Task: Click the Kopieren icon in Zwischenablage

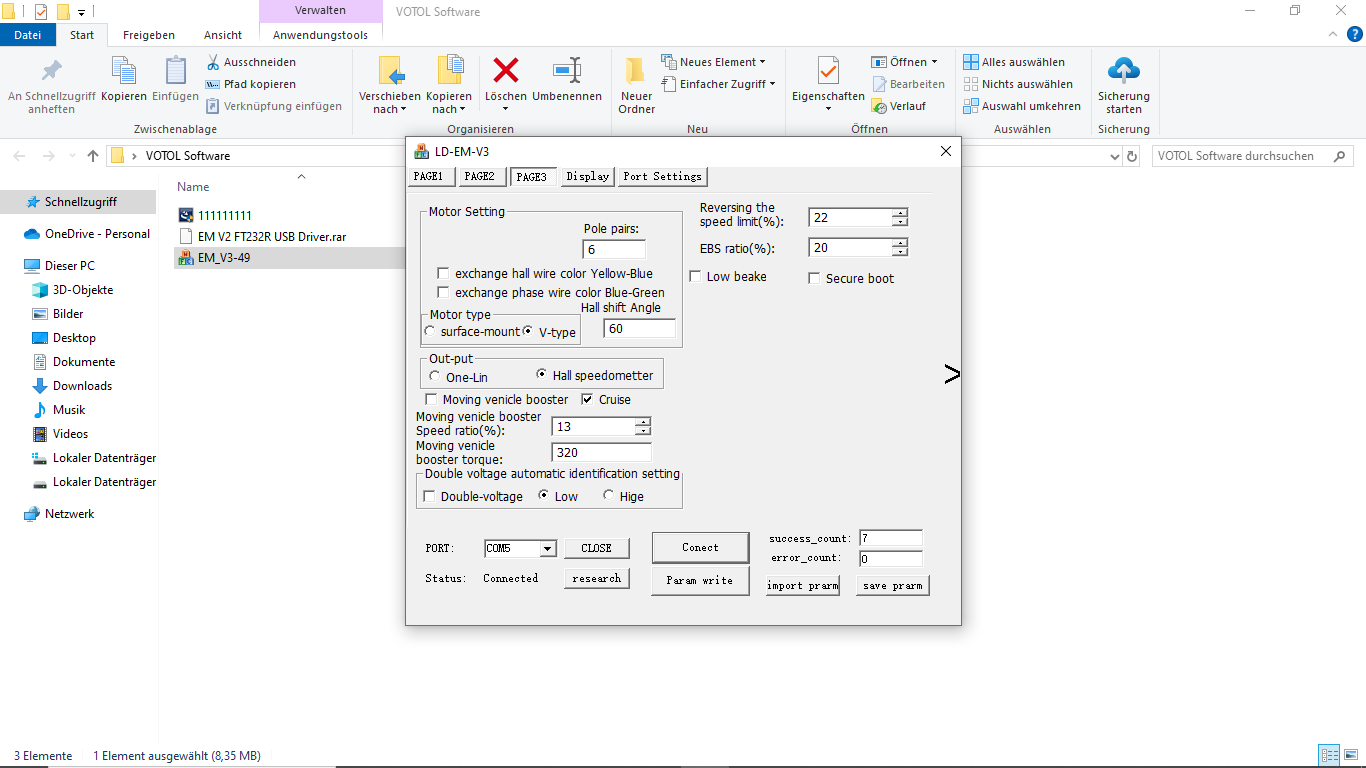Action: pos(124,71)
